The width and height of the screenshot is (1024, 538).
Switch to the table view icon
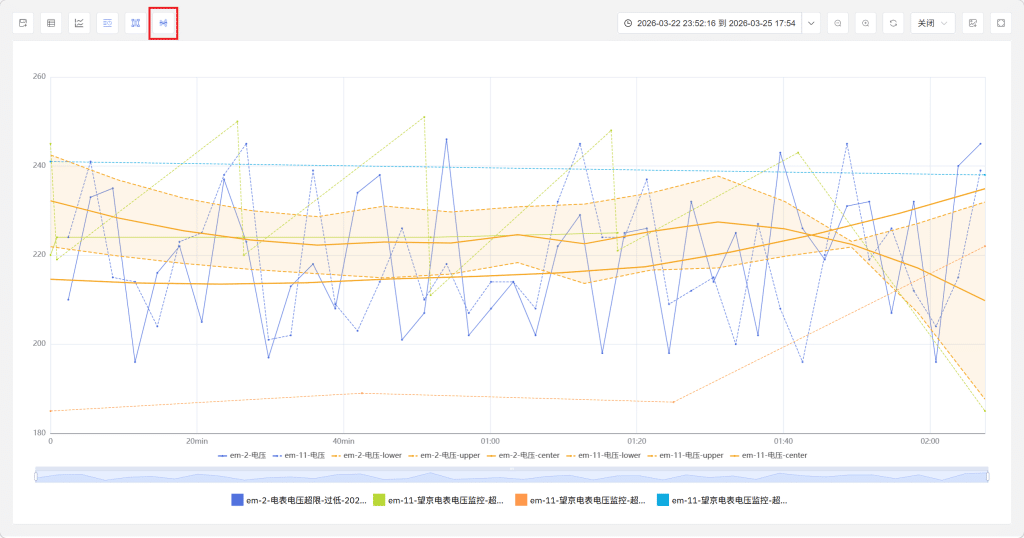[51, 23]
